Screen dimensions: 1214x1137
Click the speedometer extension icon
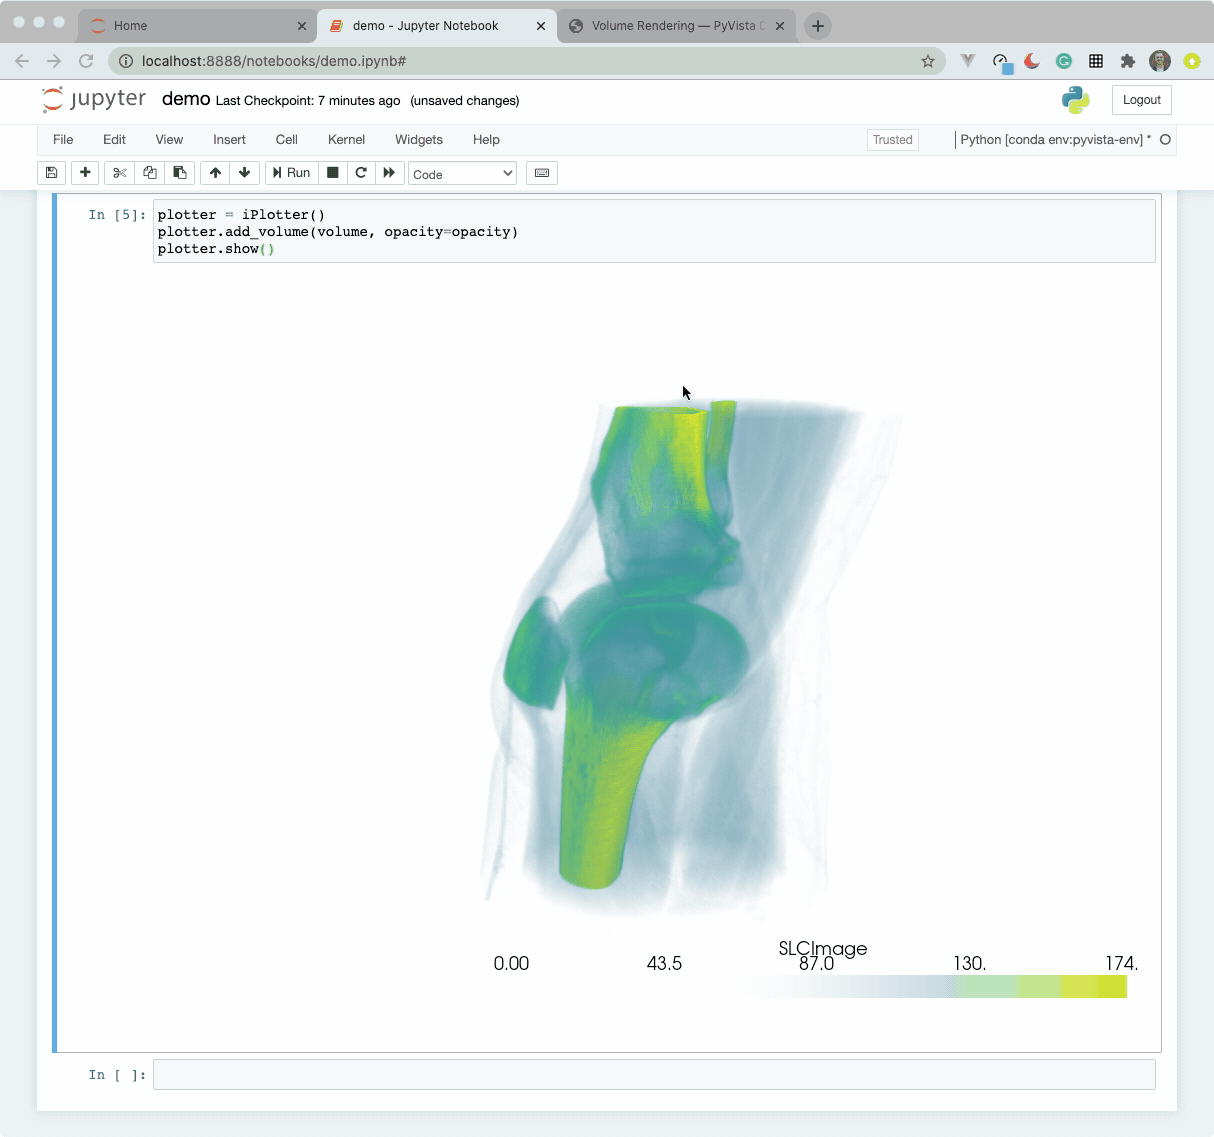tap(1001, 63)
